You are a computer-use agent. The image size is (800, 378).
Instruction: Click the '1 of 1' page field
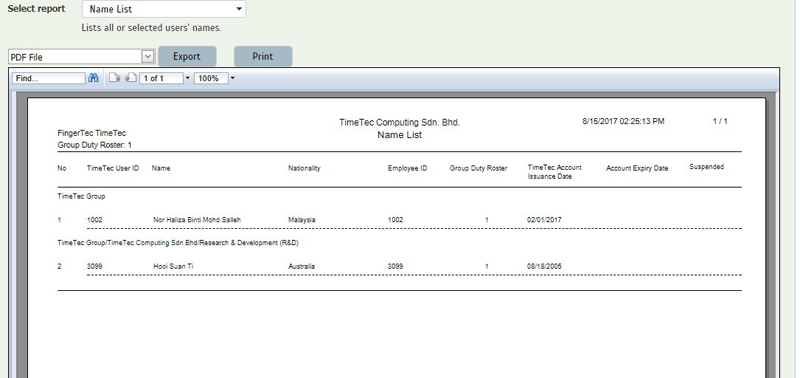(x=161, y=78)
